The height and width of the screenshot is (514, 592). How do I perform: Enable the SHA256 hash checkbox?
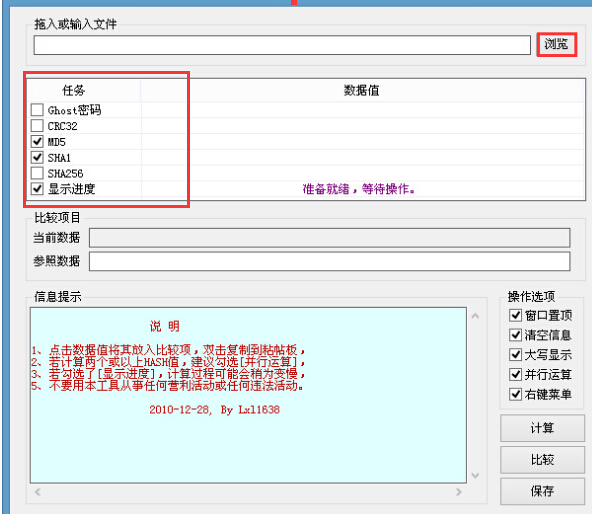37,173
